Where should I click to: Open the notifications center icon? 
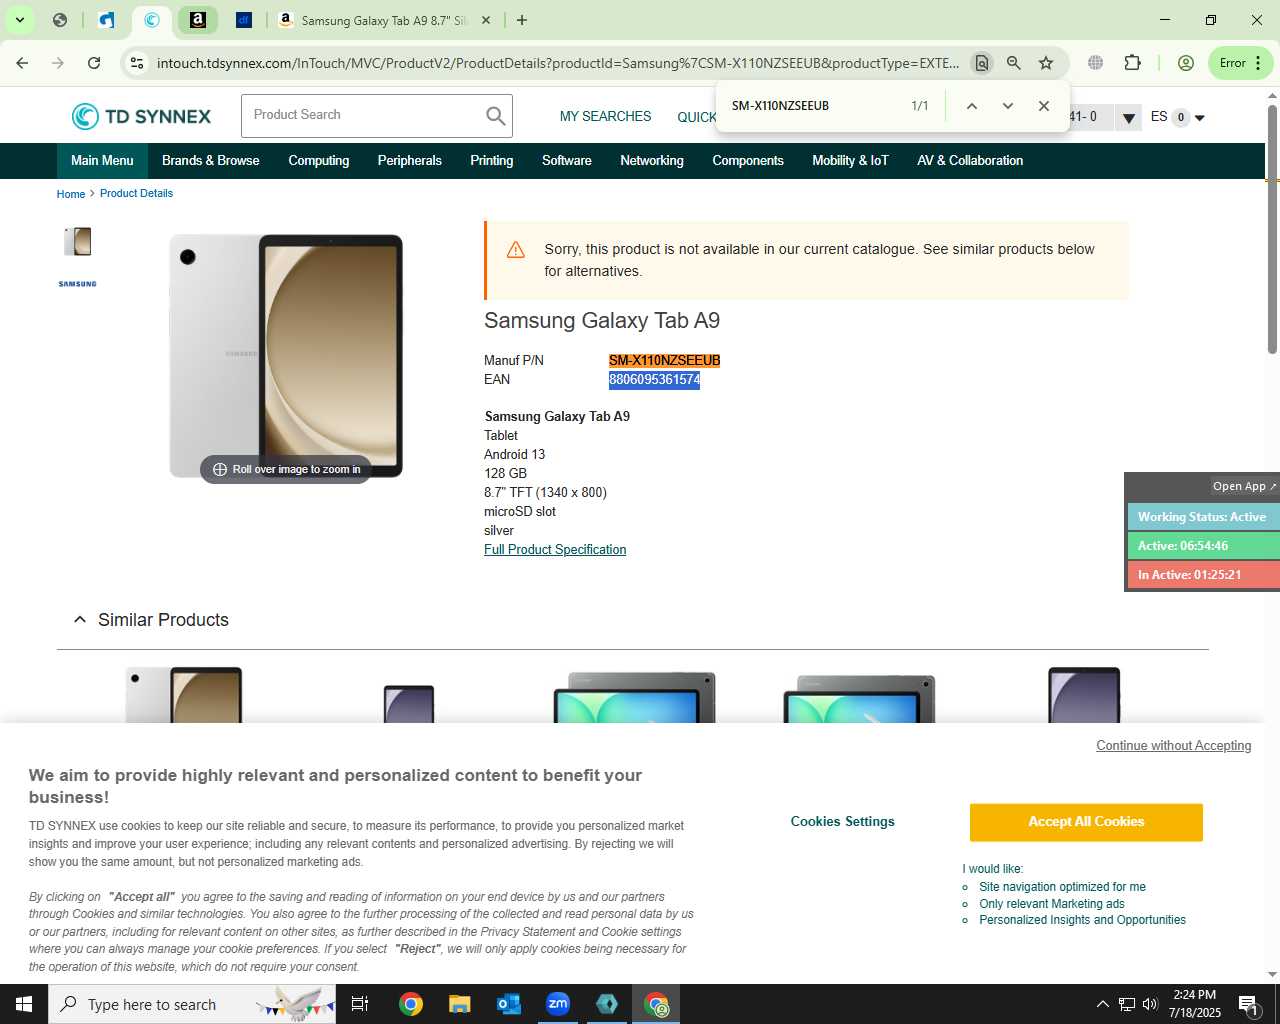(1249, 1004)
